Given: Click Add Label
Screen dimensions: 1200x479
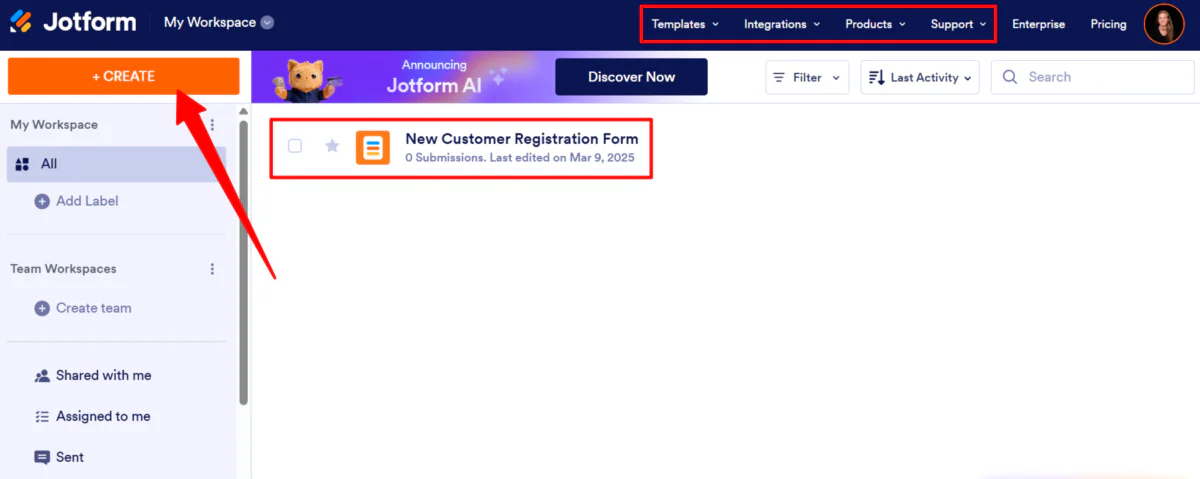Looking at the screenshot, I should (x=87, y=201).
